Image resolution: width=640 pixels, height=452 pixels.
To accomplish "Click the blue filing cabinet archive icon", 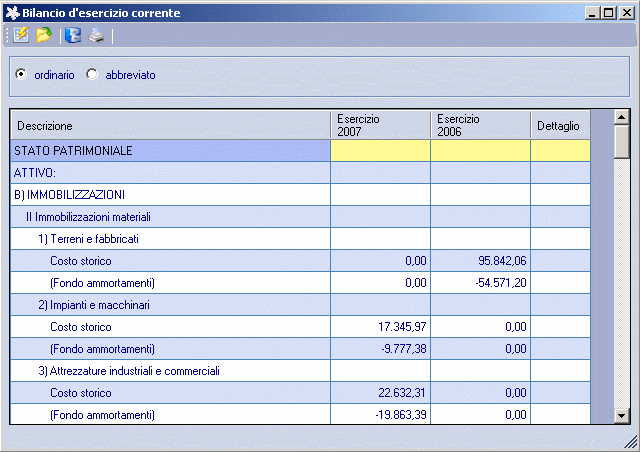I will tap(73, 36).
